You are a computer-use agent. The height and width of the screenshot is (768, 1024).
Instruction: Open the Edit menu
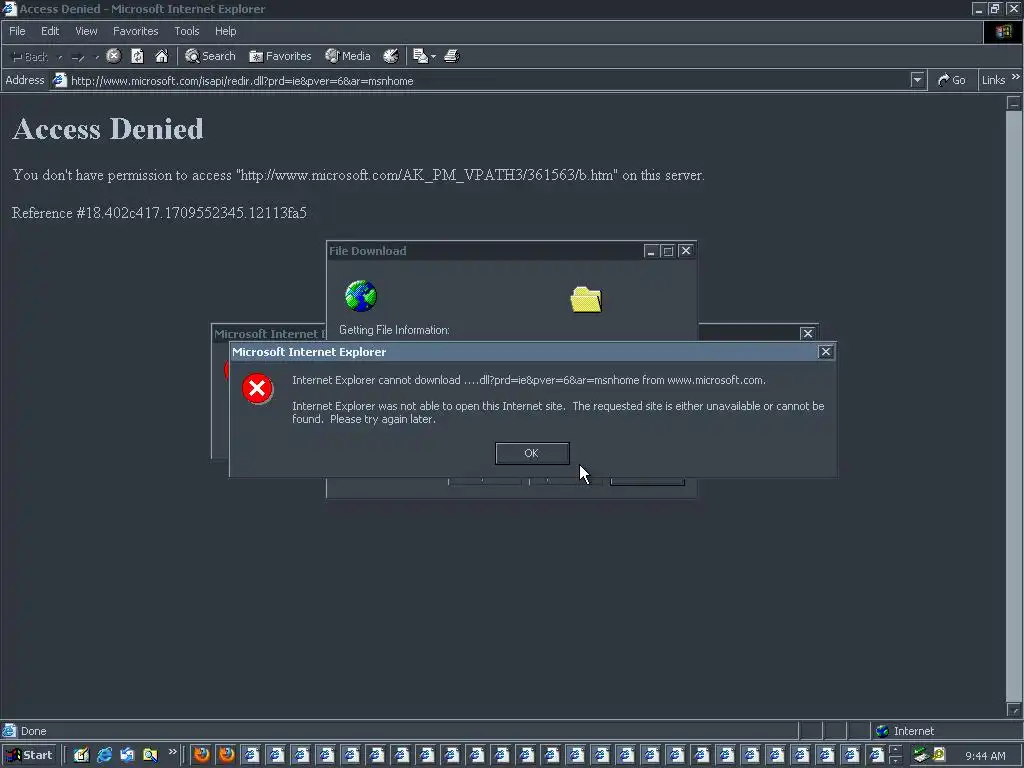50,31
